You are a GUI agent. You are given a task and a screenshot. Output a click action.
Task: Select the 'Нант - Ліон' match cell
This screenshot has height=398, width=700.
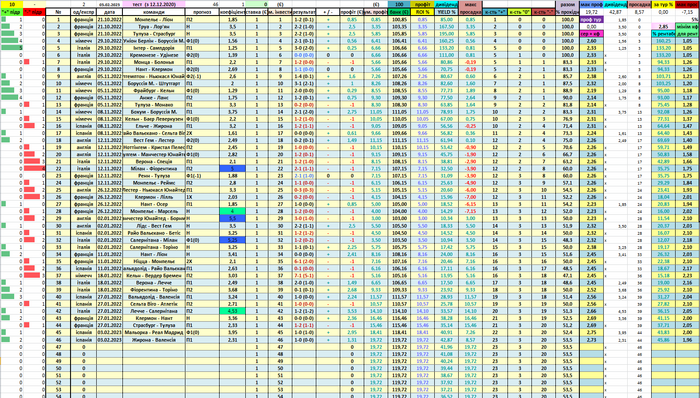pos(154,254)
